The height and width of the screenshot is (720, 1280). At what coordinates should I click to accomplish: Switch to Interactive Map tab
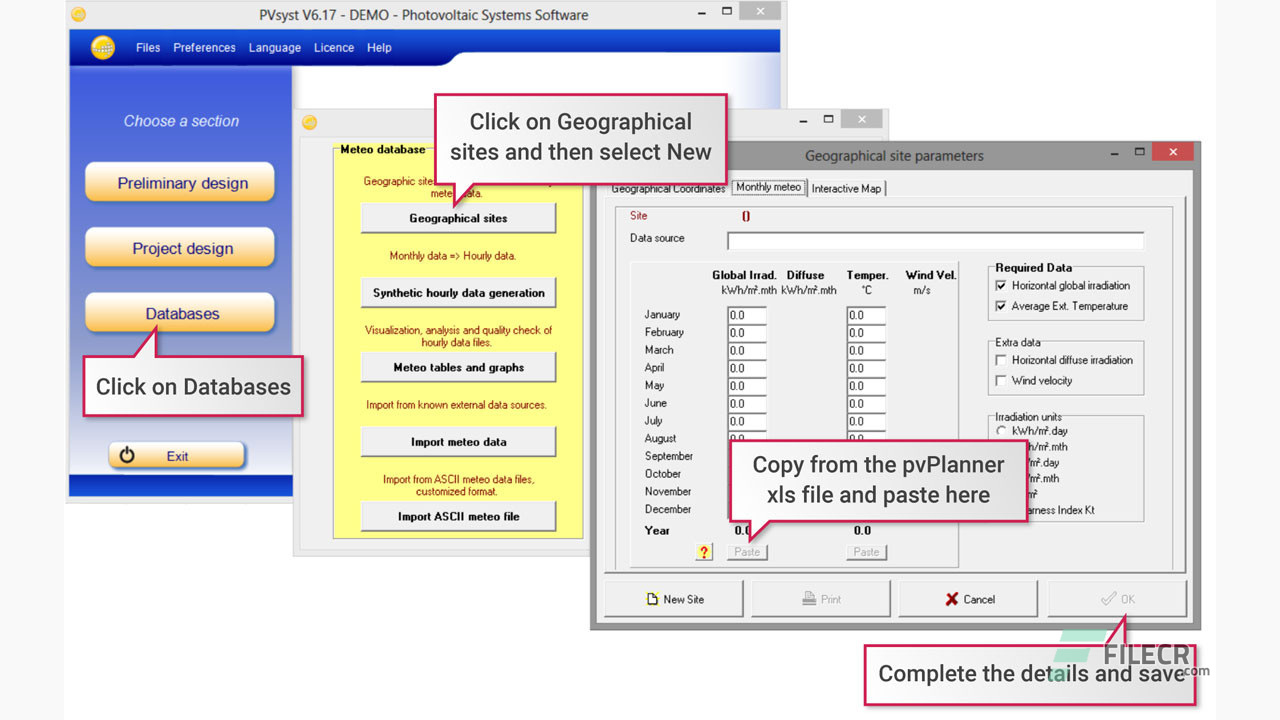[x=847, y=188]
